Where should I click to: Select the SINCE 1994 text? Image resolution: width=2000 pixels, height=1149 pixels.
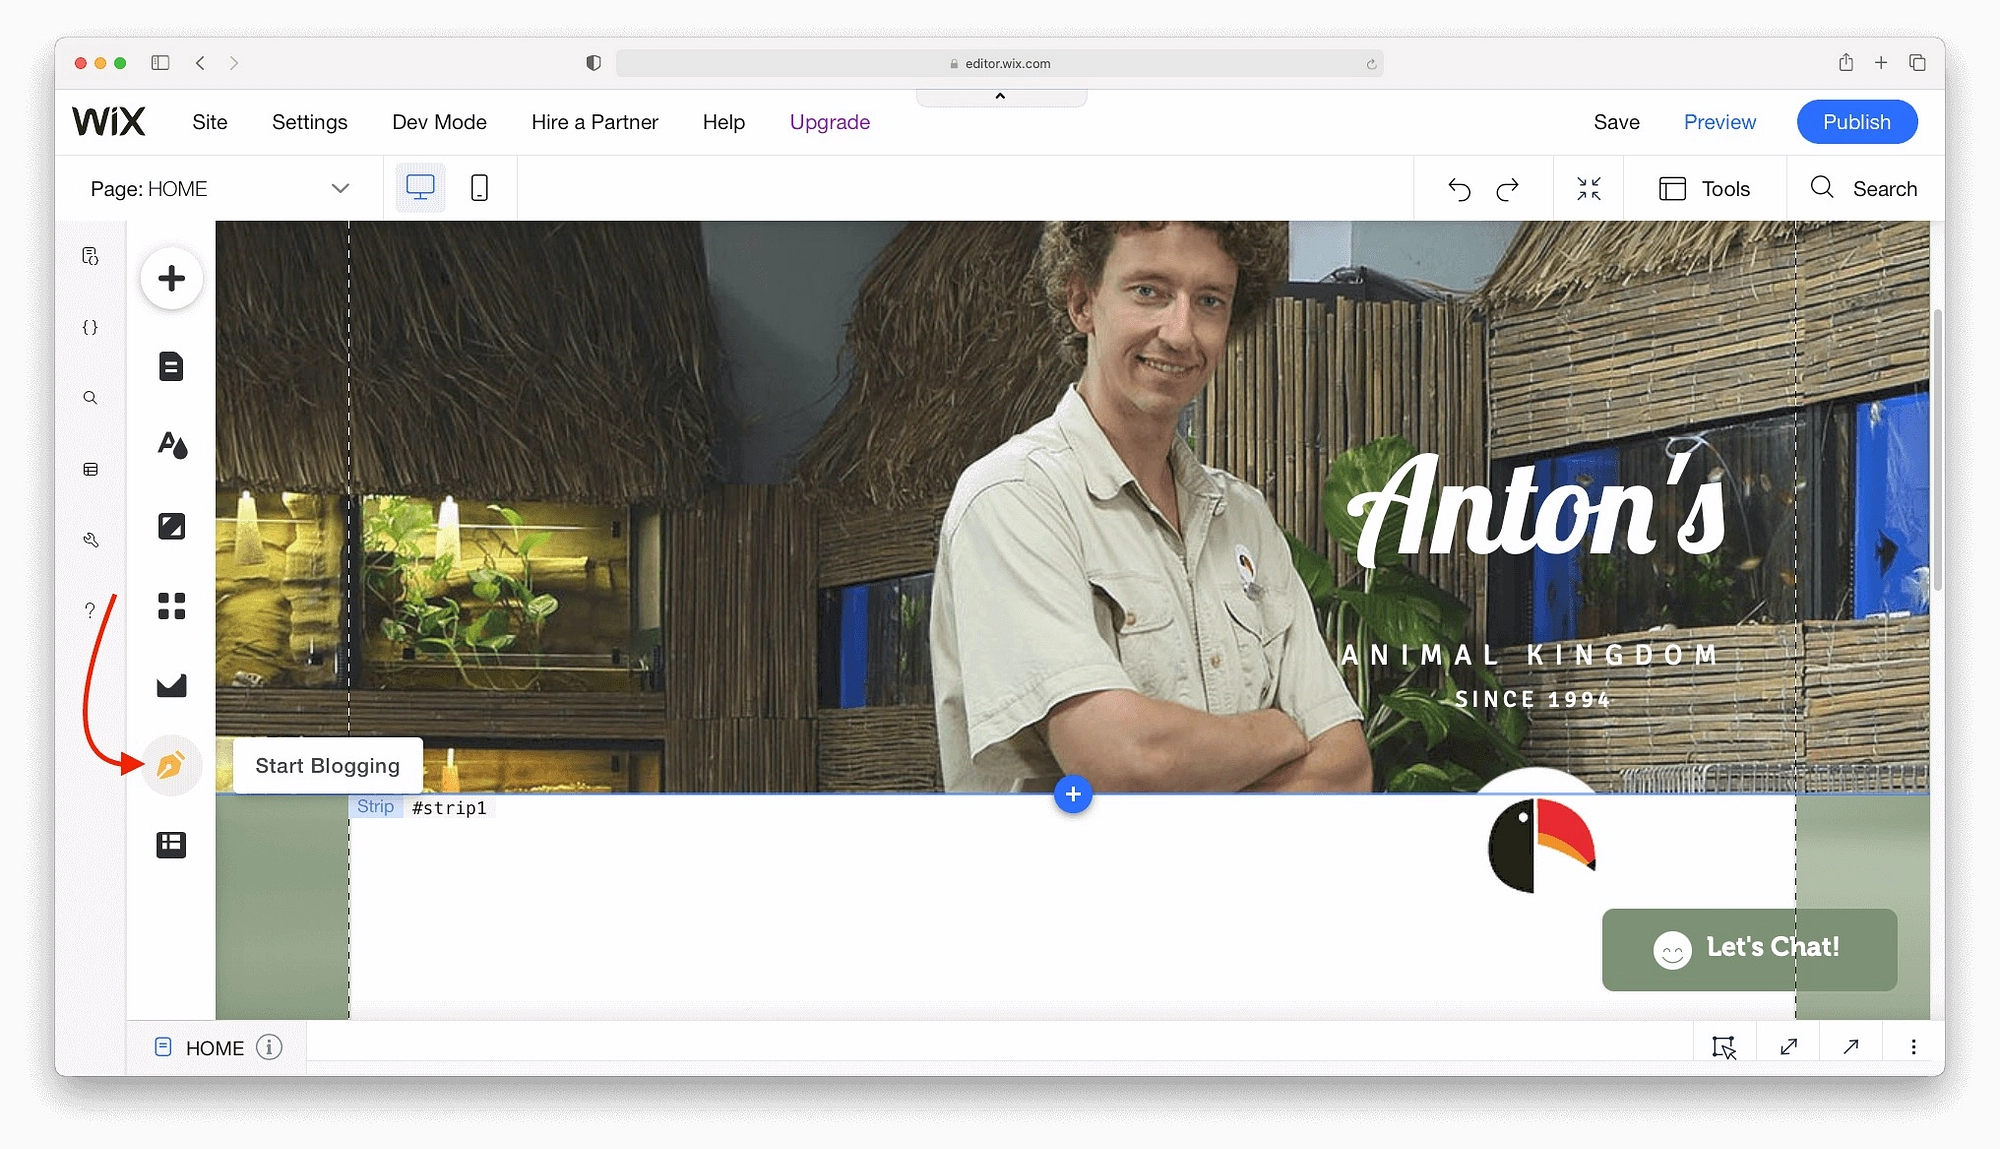(1533, 699)
